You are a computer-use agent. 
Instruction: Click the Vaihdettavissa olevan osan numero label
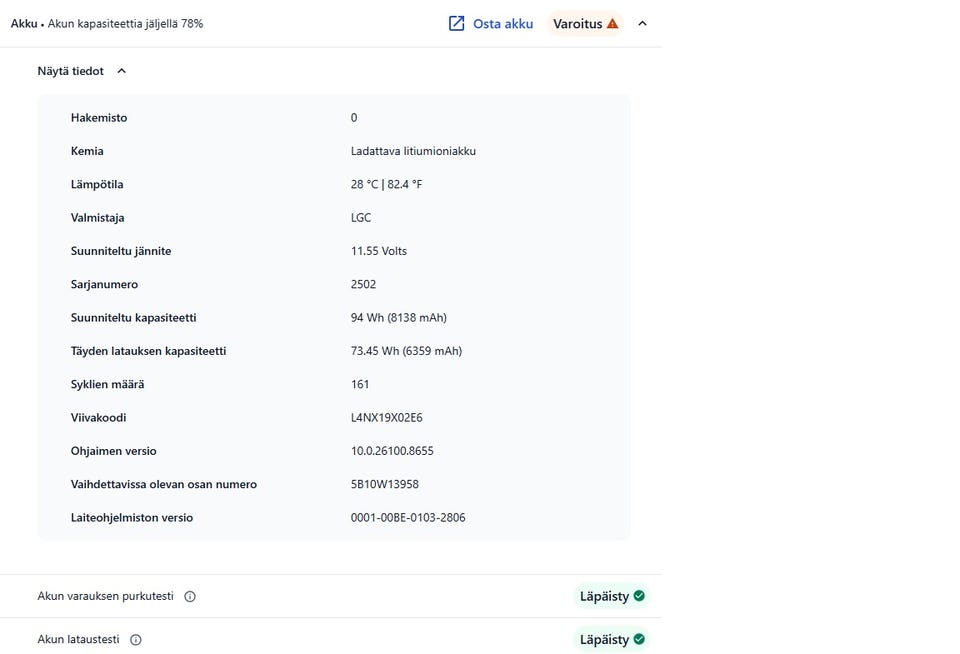pos(163,484)
